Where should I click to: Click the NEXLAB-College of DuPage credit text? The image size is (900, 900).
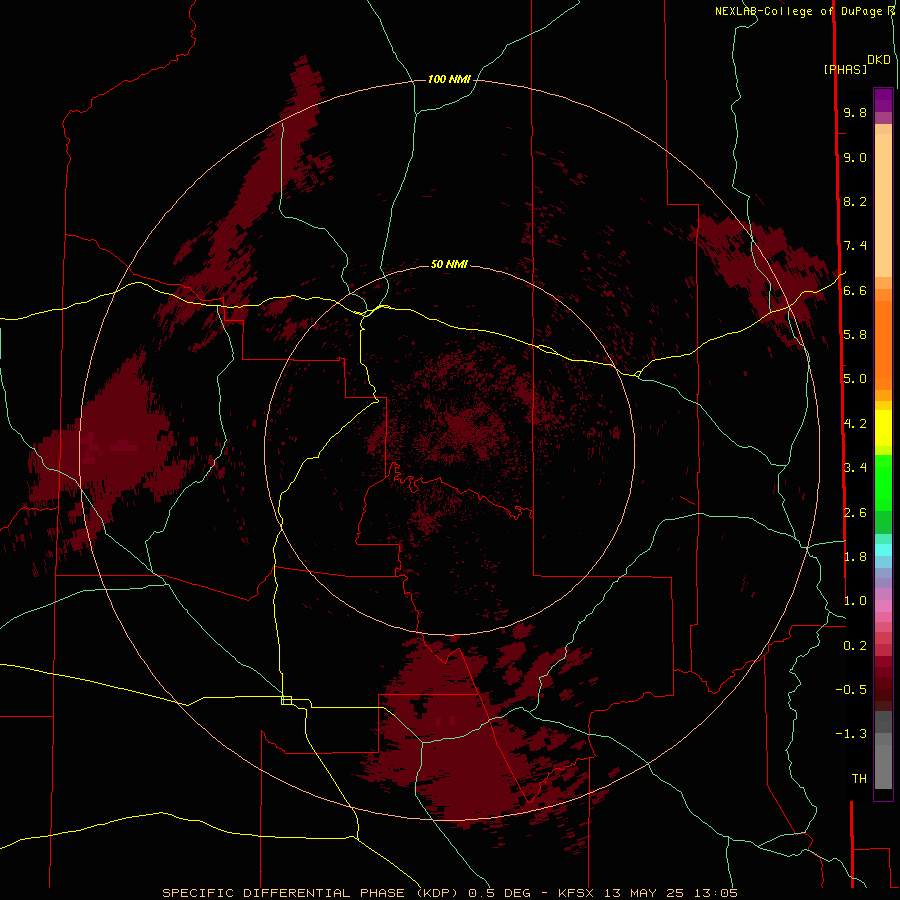[798, 11]
